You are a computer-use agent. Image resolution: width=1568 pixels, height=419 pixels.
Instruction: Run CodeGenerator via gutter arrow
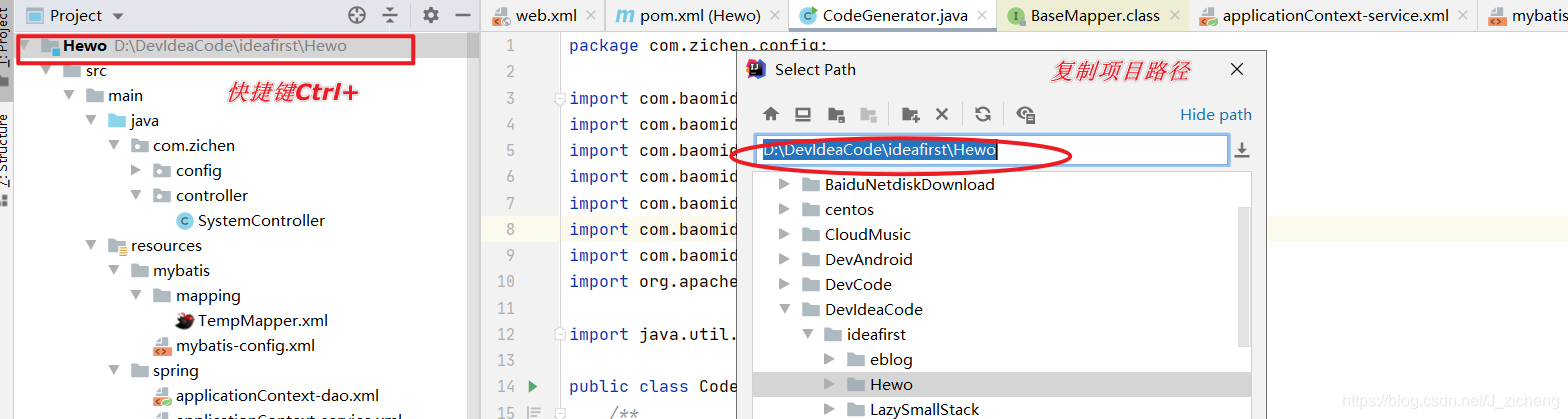(x=532, y=386)
